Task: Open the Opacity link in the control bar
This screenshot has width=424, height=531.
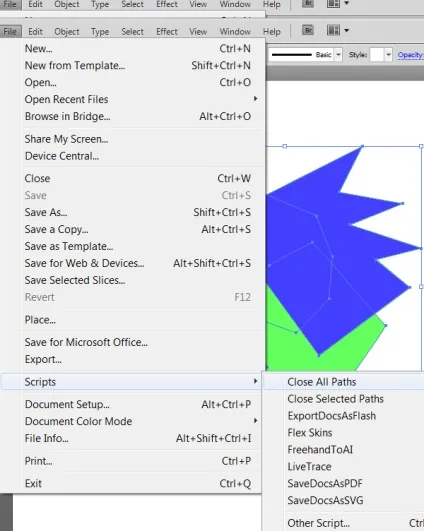Action: pos(410,55)
